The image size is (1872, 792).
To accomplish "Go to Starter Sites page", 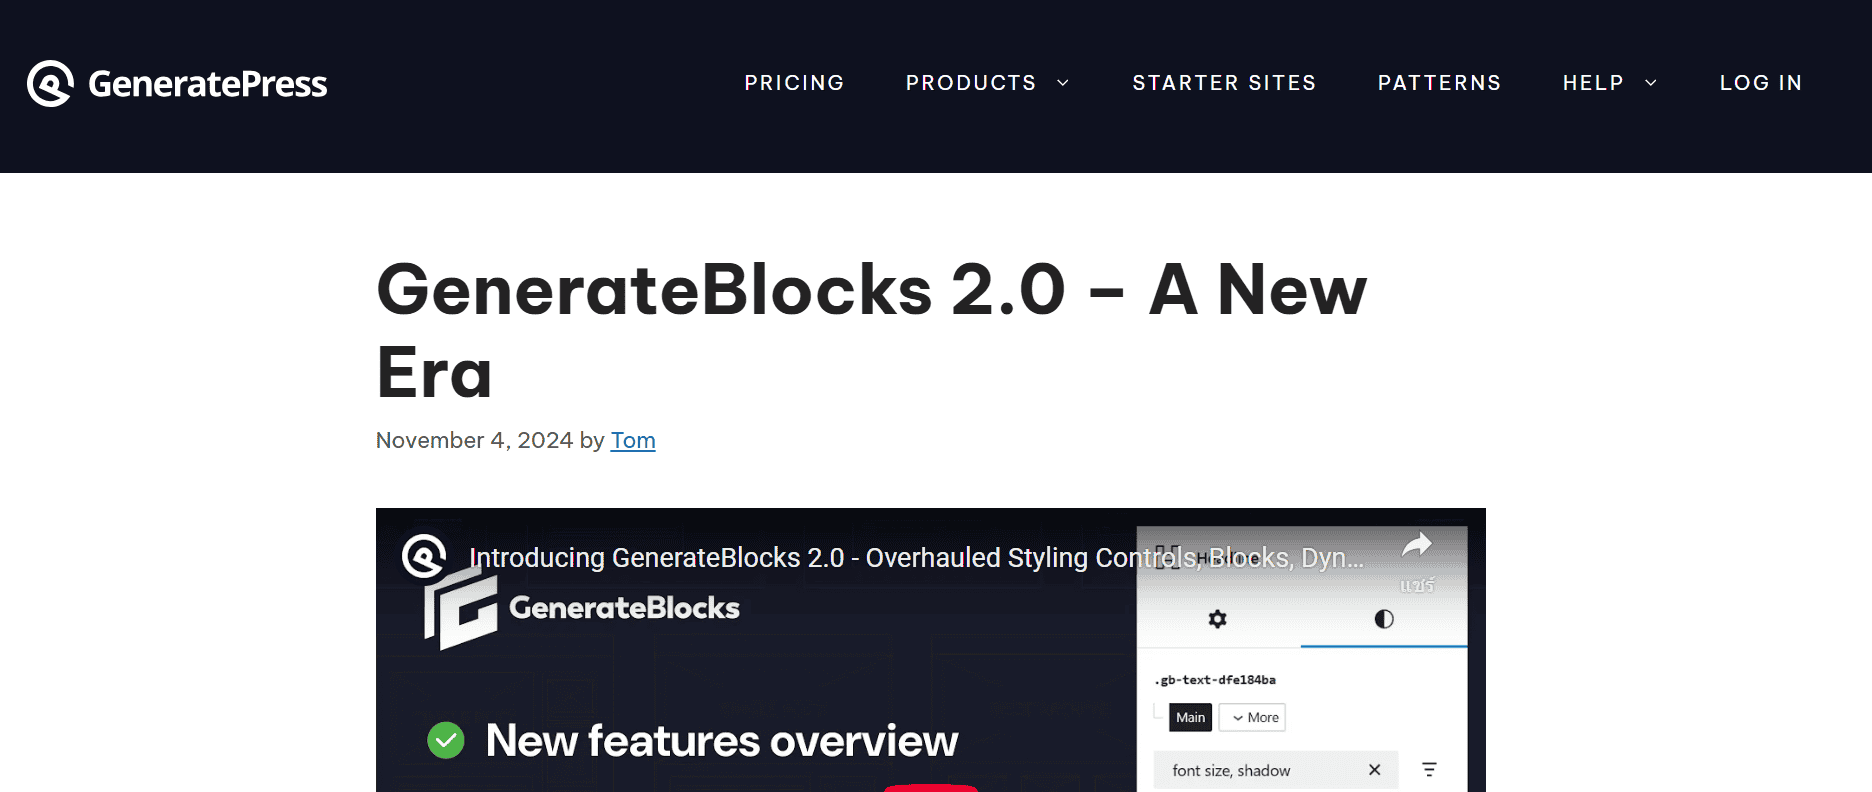I will (x=1224, y=83).
